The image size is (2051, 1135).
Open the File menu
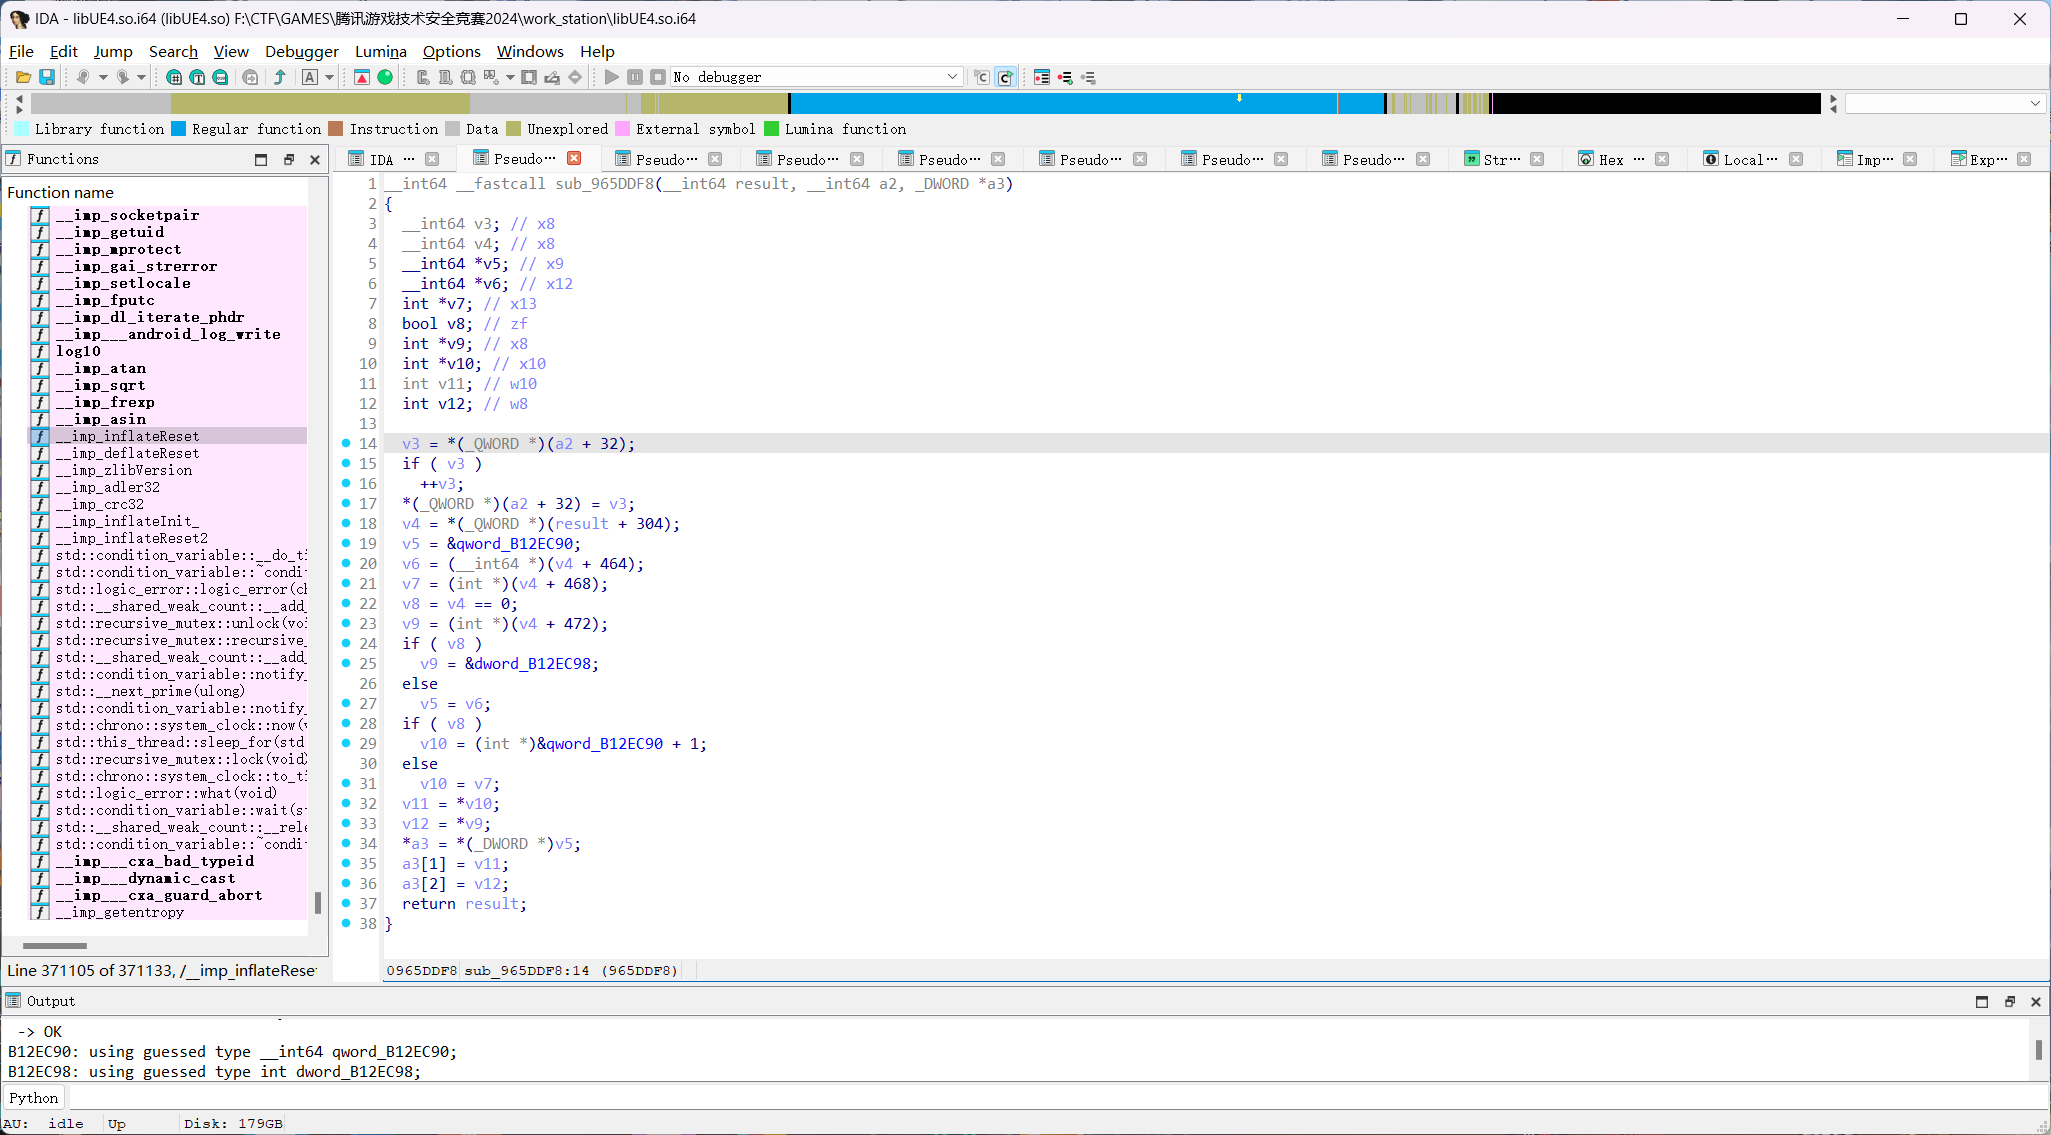(x=21, y=51)
